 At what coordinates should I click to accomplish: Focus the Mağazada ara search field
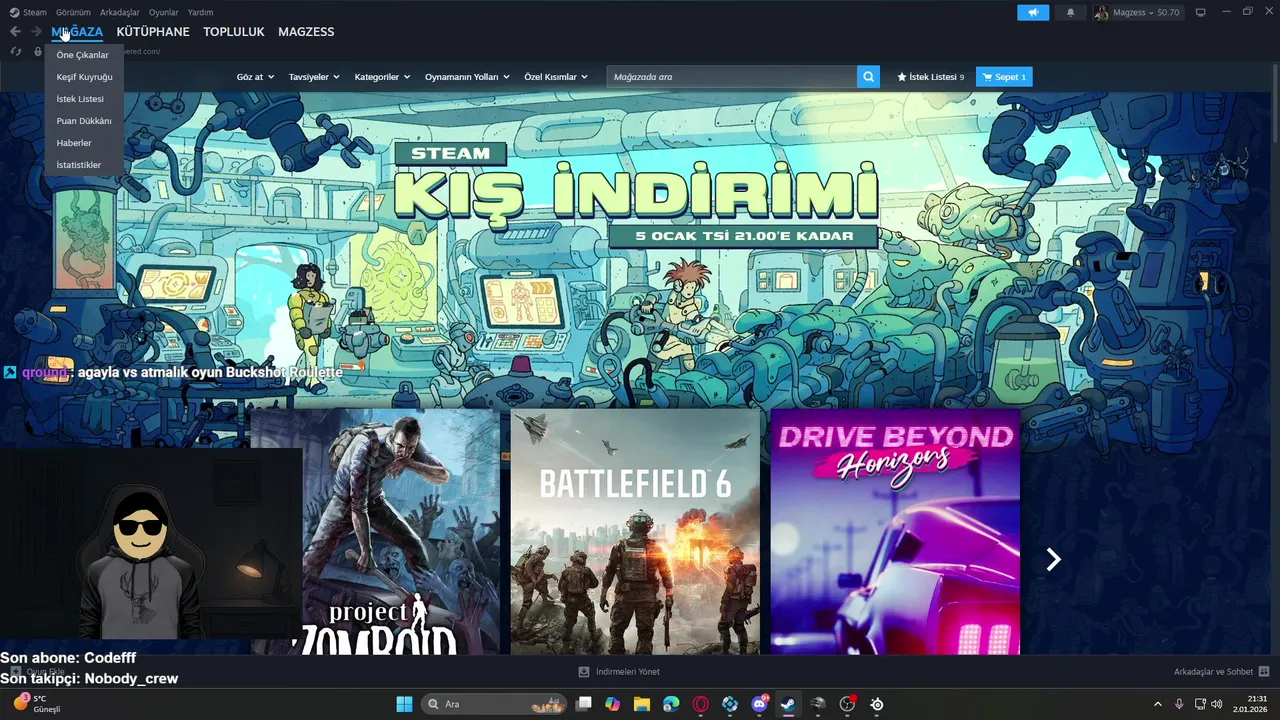(x=731, y=77)
